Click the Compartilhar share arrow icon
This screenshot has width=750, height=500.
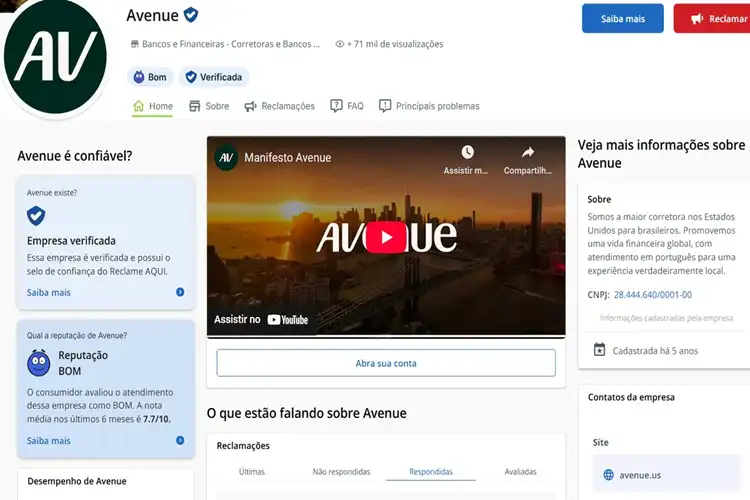[528, 152]
